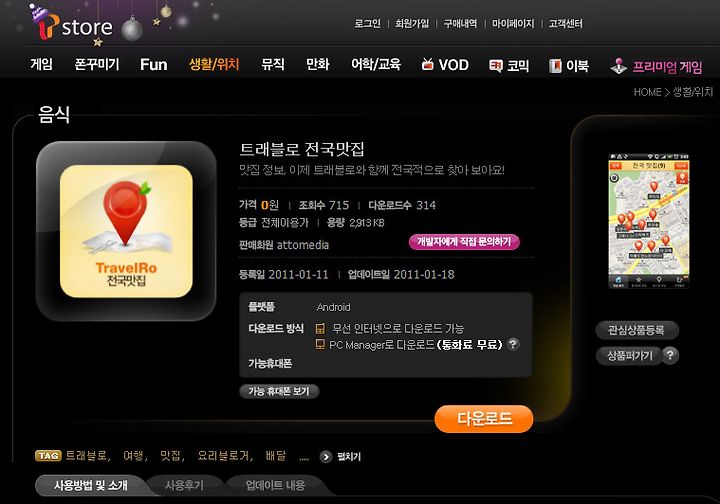Click the help icon next to 상품퍼가기
The height and width of the screenshot is (504, 720).
670,355
